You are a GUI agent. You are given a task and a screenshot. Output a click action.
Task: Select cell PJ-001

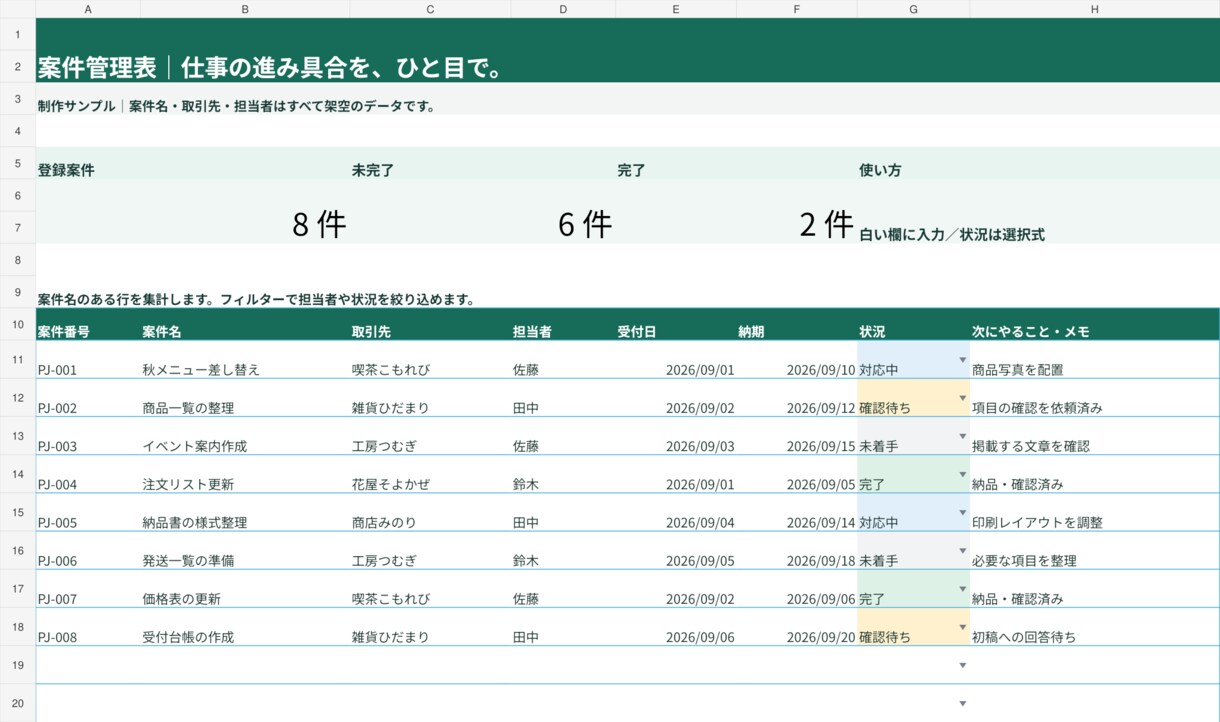[x=88, y=360]
